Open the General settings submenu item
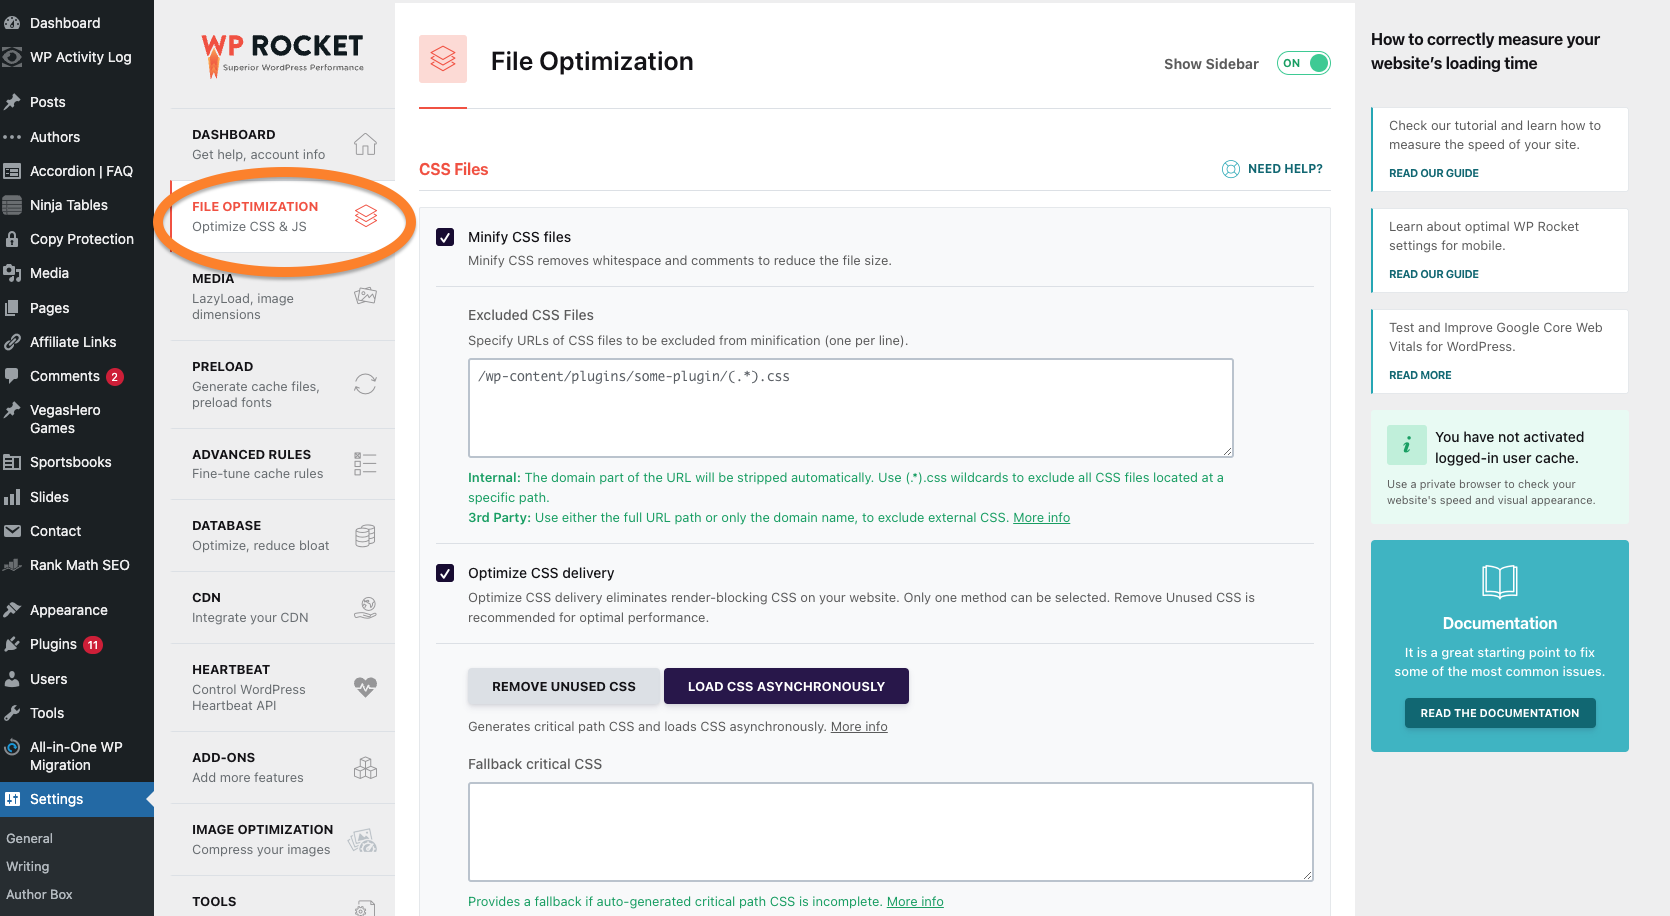Image resolution: width=1670 pixels, height=916 pixels. click(x=29, y=839)
